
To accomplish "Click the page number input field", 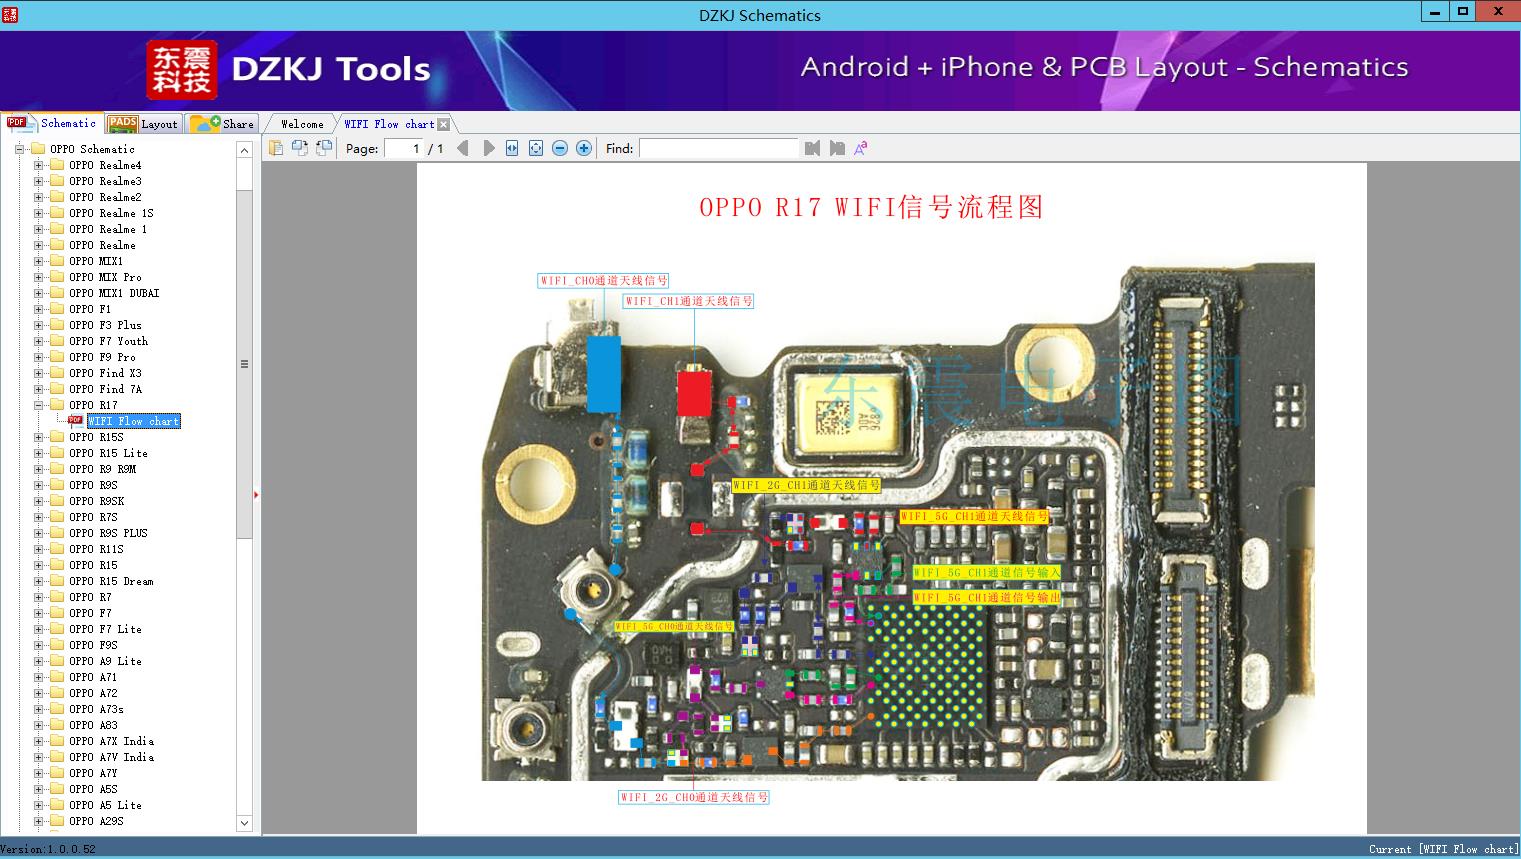I will 404,148.
